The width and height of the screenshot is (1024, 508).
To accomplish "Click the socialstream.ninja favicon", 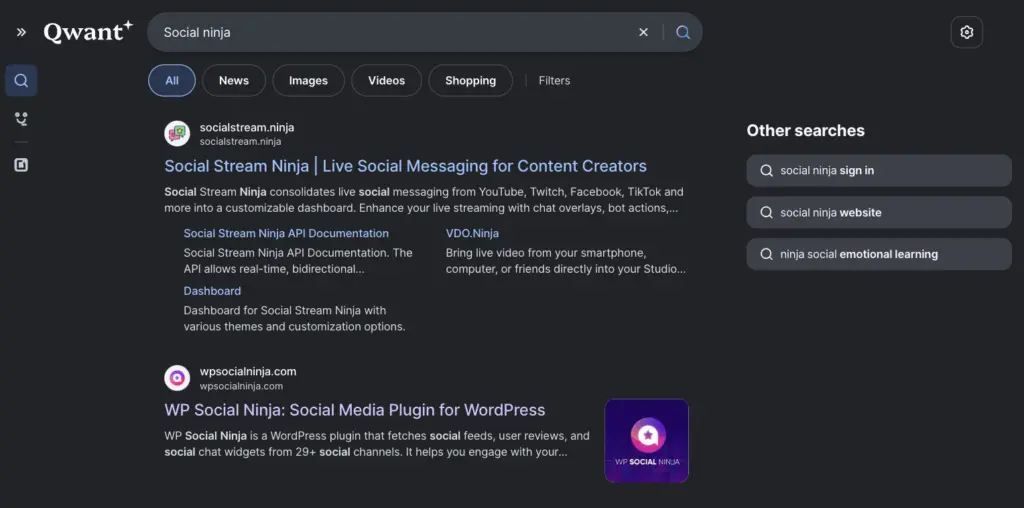I will [x=177, y=133].
